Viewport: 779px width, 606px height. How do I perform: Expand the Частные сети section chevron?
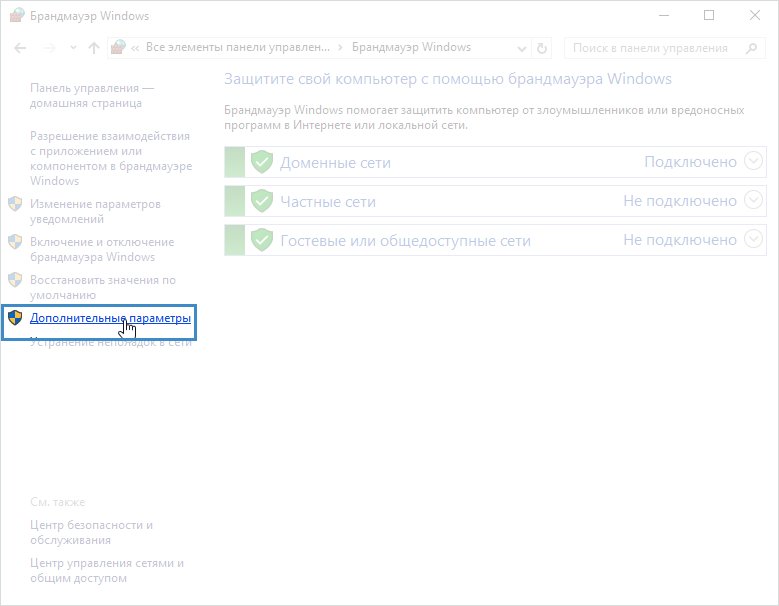coord(754,200)
